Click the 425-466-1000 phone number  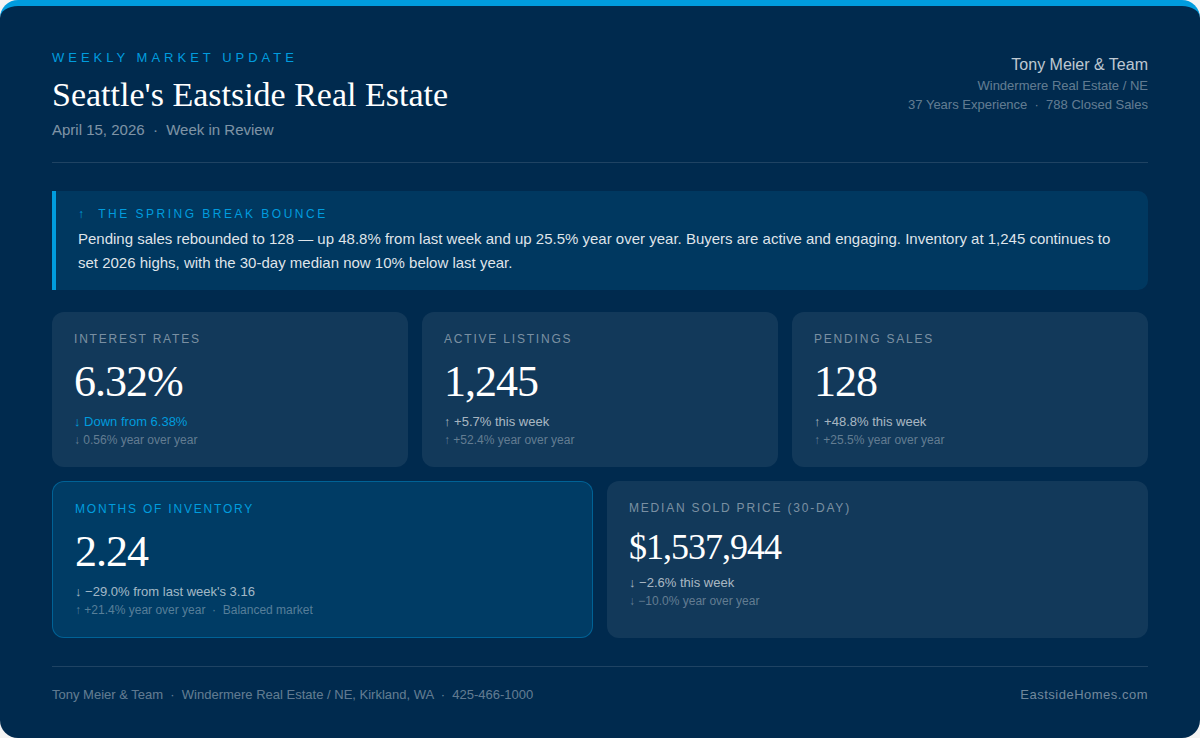(492, 695)
